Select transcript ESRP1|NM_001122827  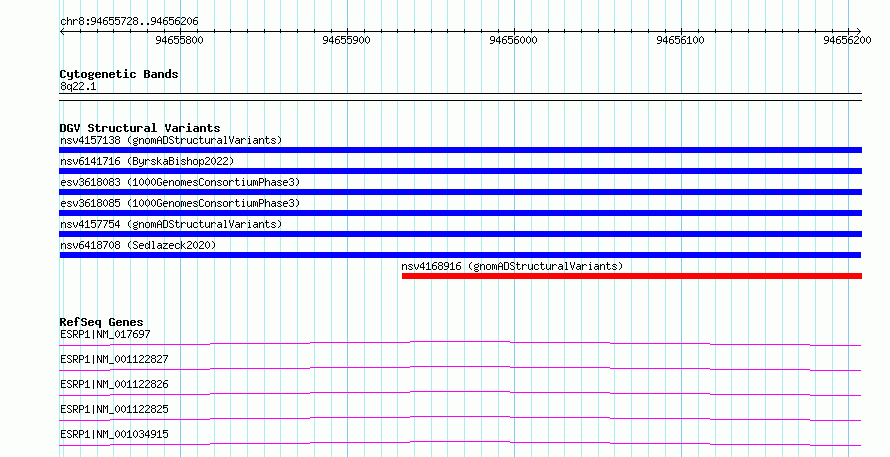point(114,359)
